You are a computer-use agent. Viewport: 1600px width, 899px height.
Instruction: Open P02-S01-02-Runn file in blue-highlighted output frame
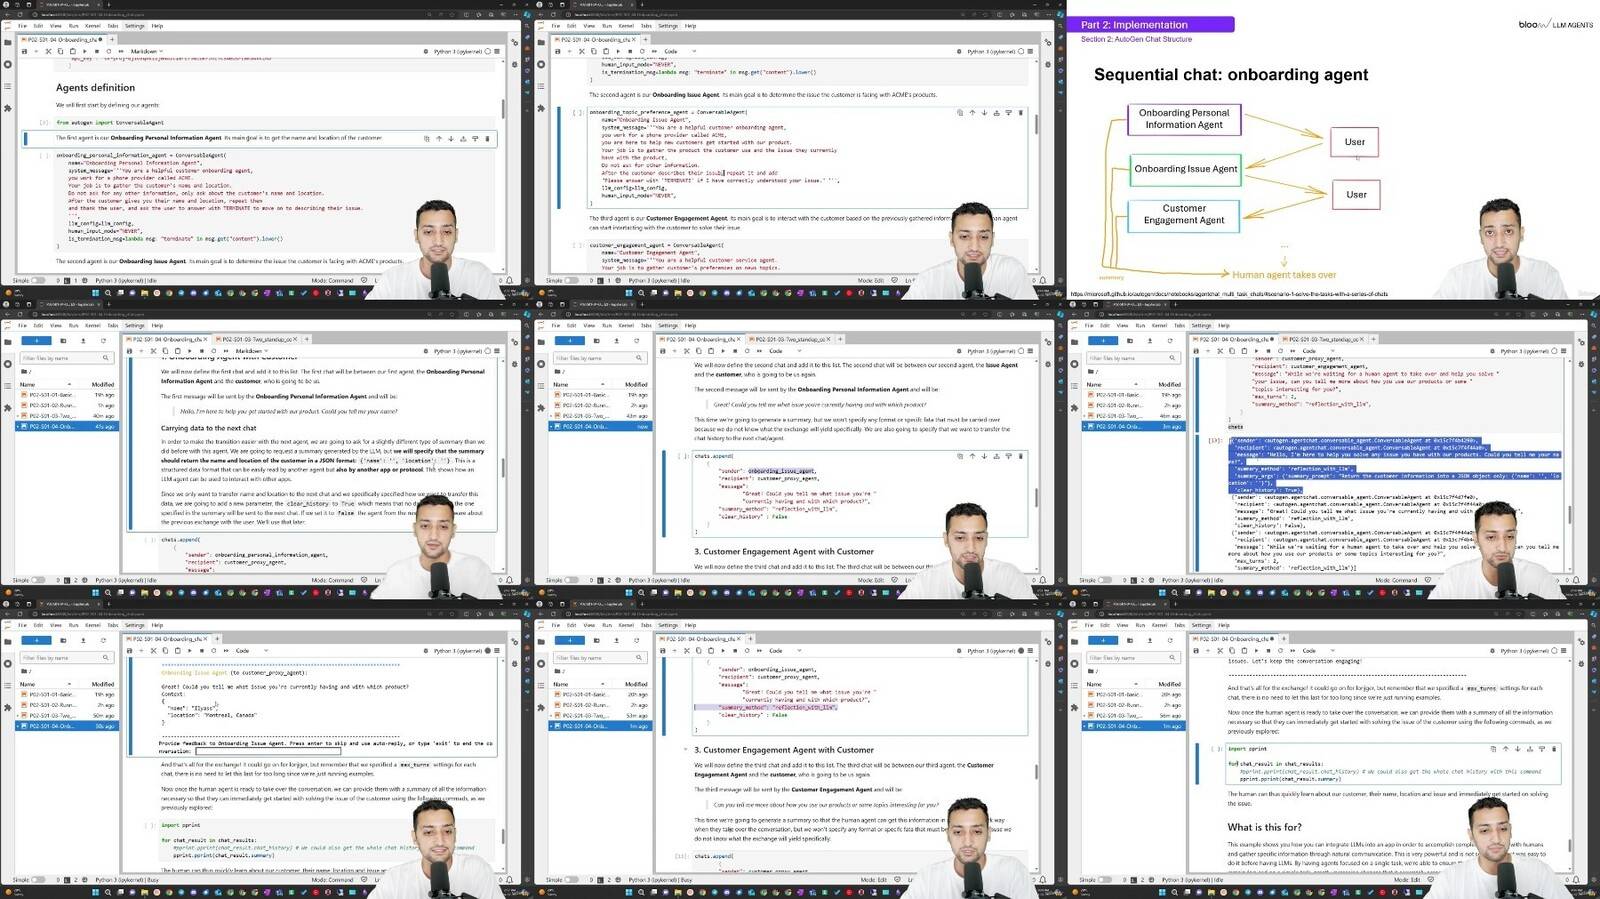1135,405
